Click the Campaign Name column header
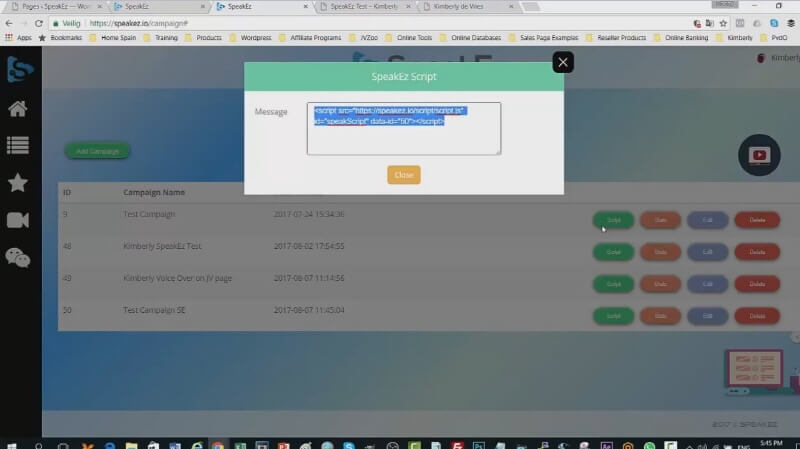The width and height of the screenshot is (800, 449). pyautogui.click(x=154, y=192)
